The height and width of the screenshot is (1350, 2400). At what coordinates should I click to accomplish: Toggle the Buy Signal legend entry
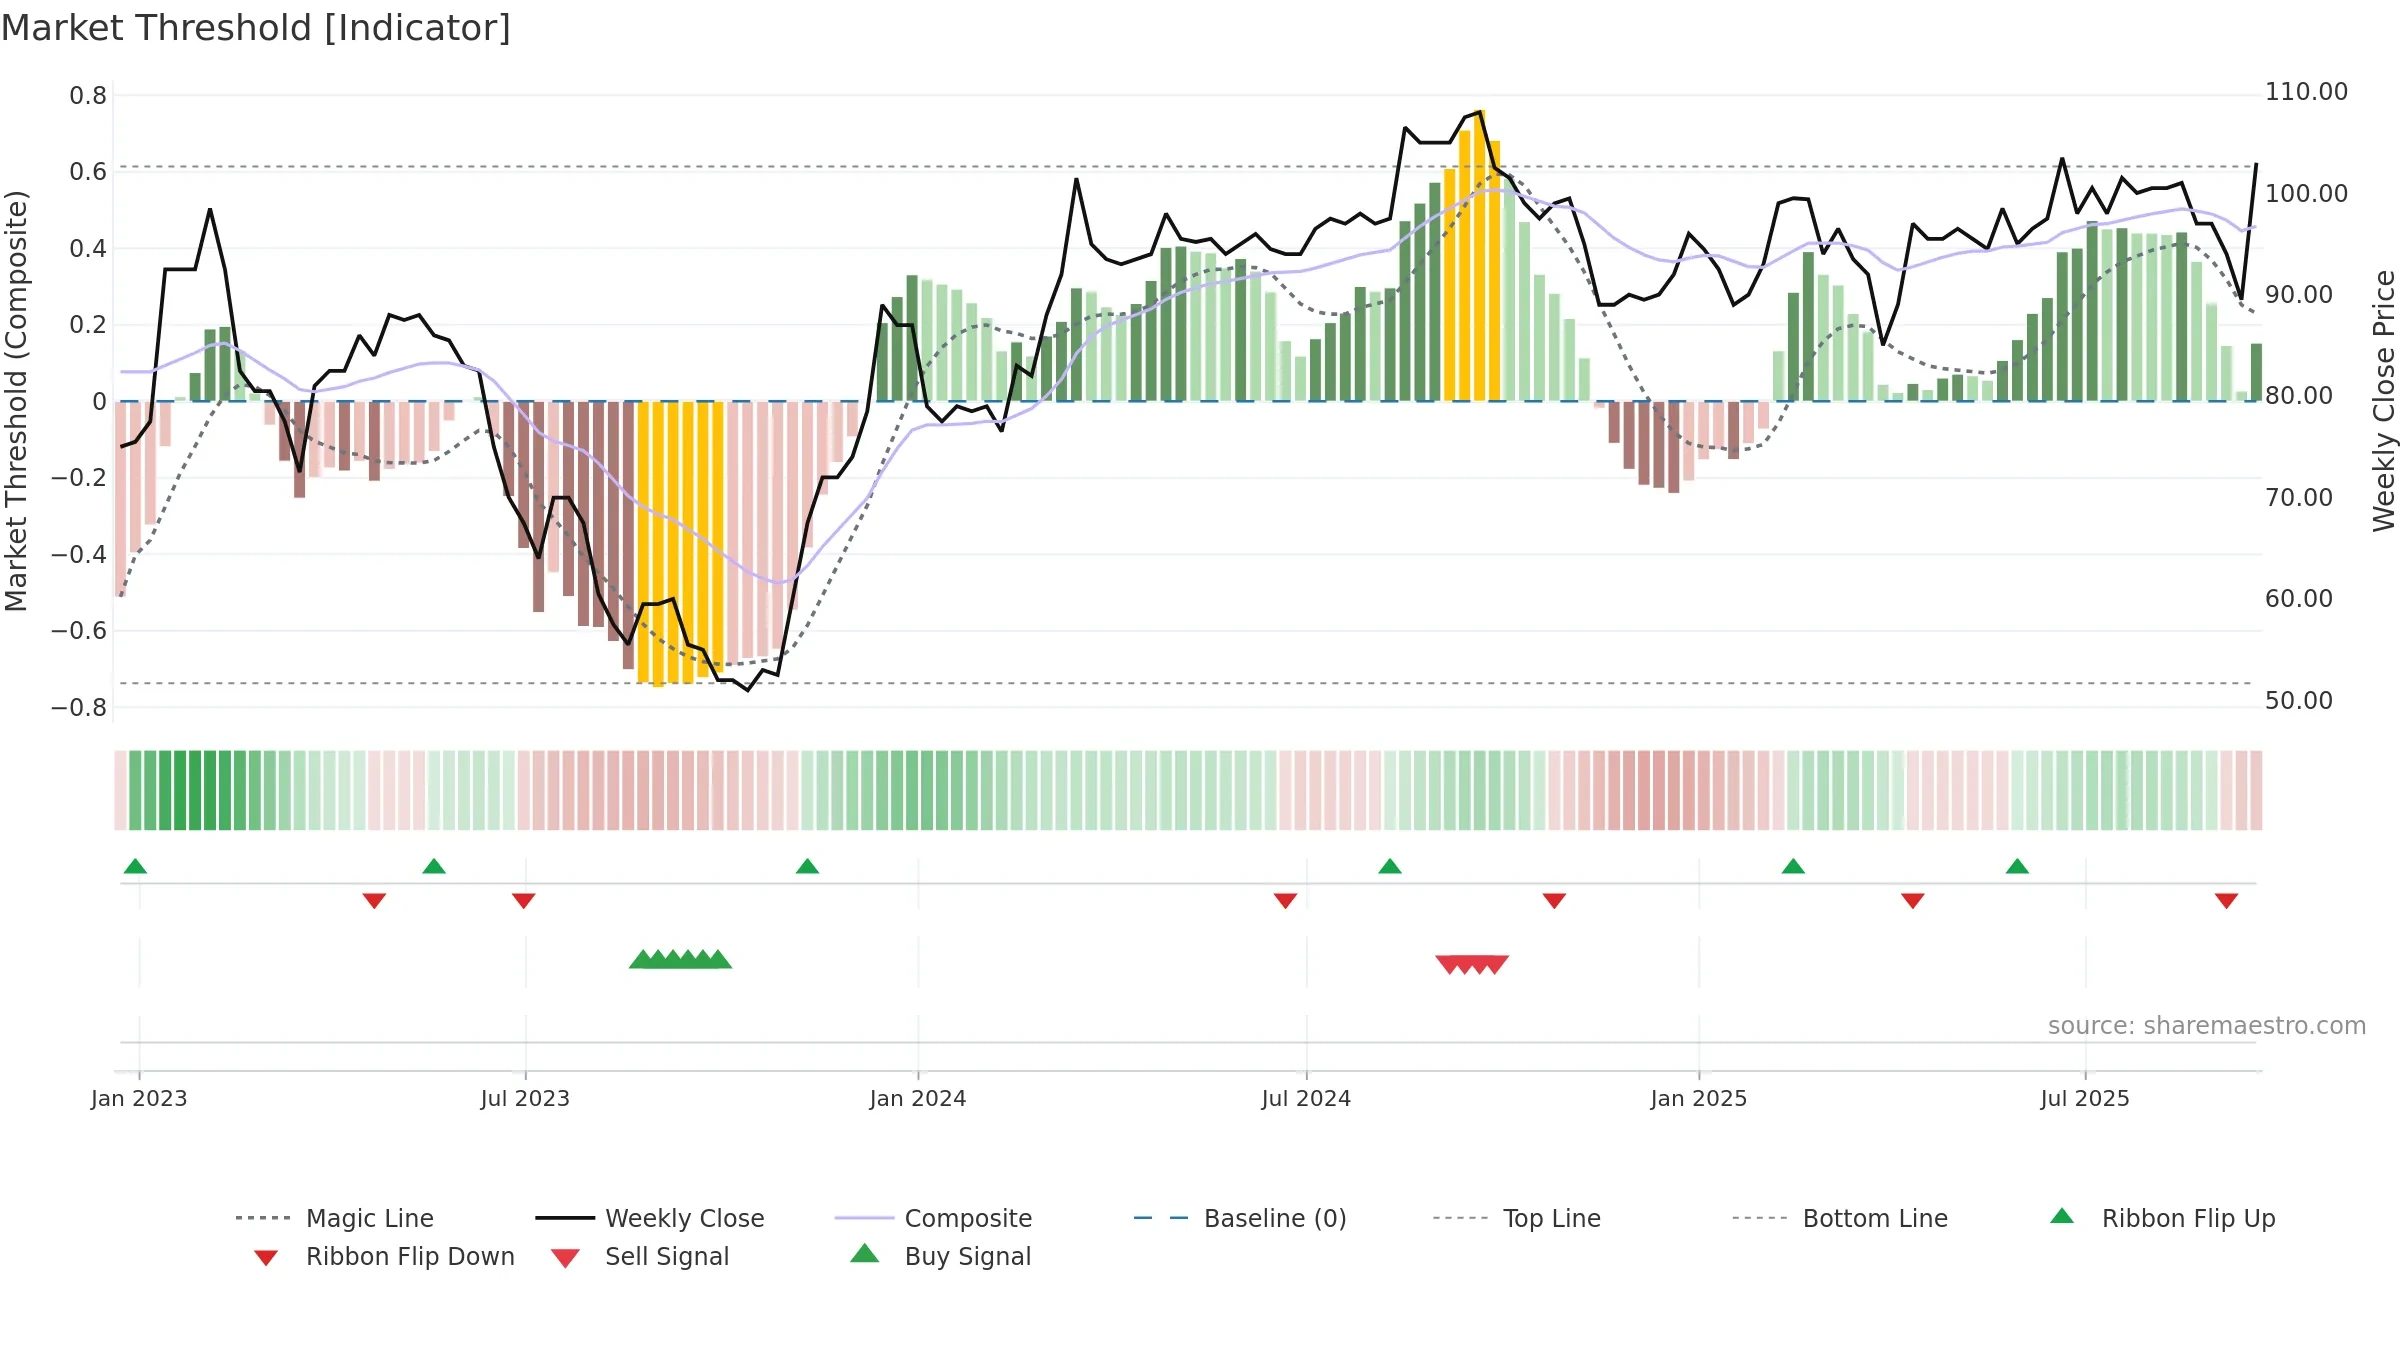coord(940,1256)
